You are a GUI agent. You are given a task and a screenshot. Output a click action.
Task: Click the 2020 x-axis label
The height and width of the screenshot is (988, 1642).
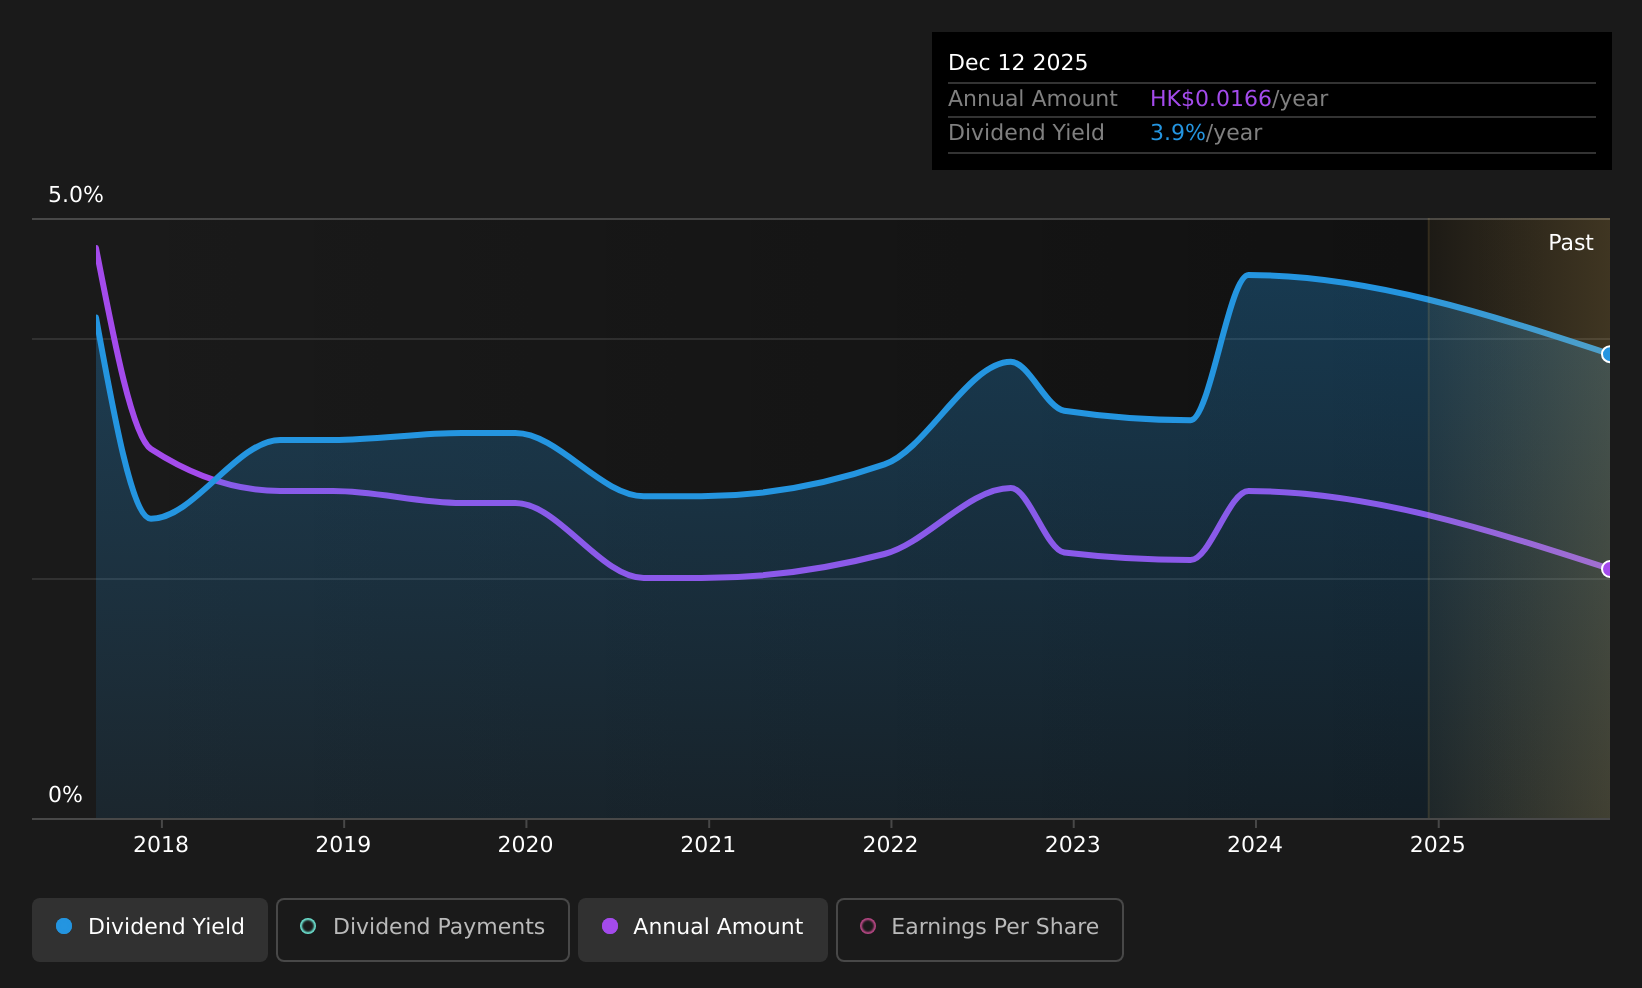coord(526,845)
